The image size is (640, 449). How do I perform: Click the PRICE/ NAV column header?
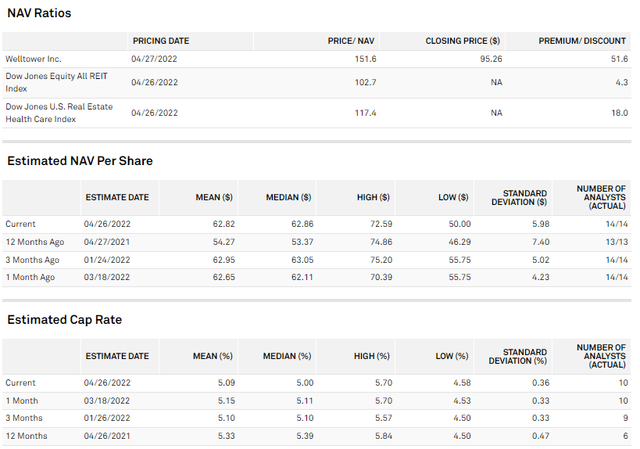[x=351, y=41]
